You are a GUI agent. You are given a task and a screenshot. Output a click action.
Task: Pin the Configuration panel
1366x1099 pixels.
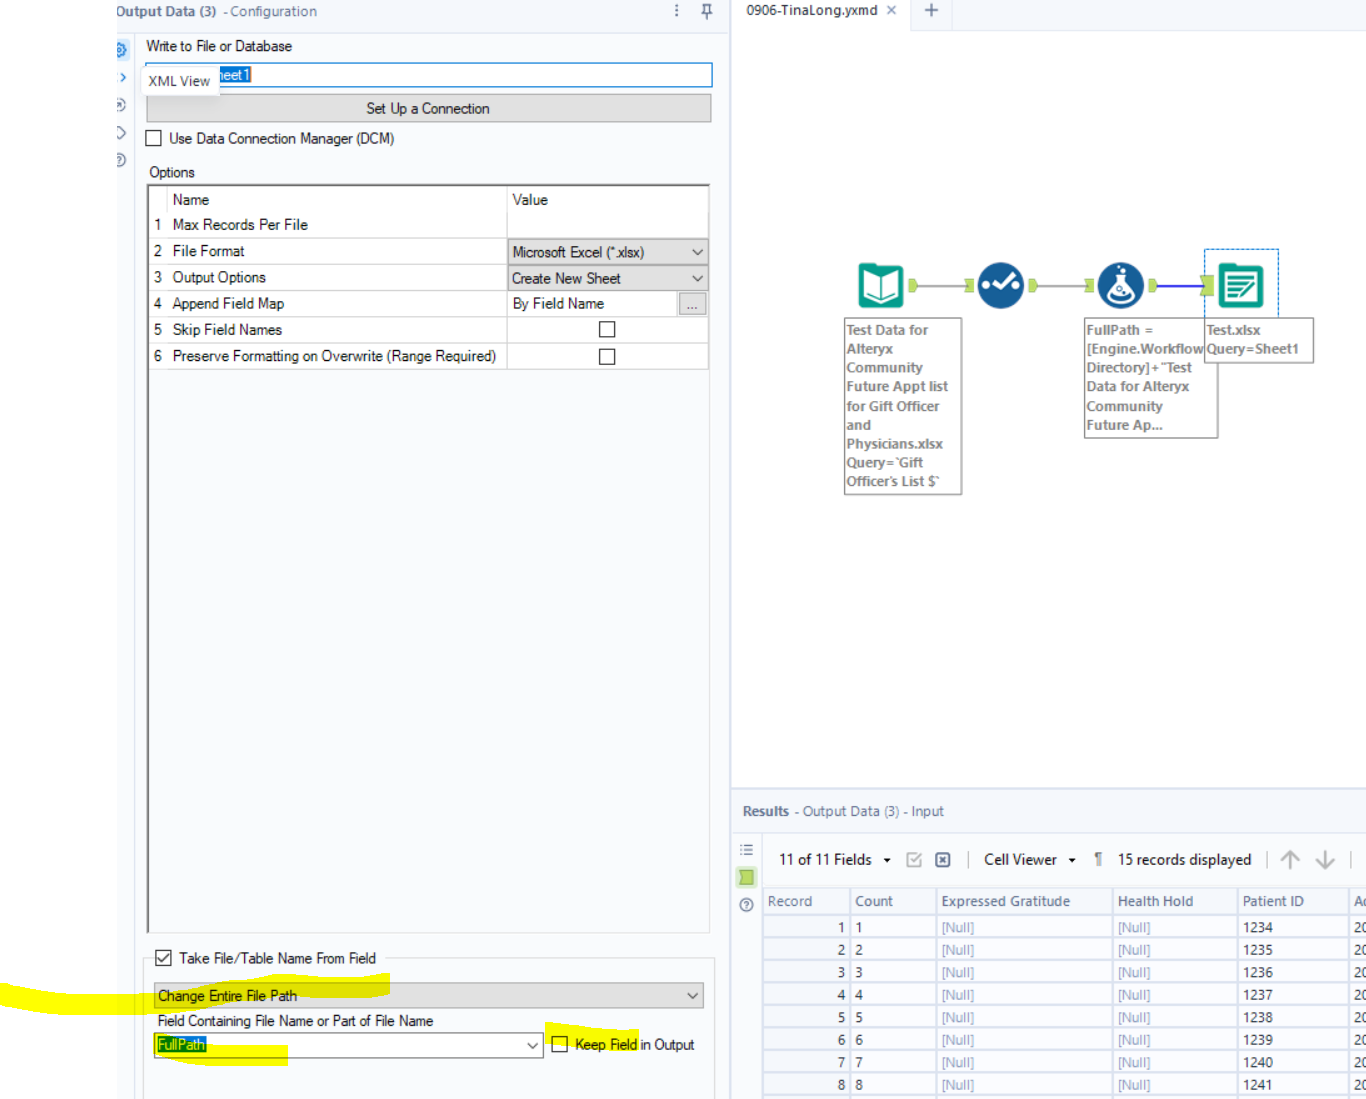tap(707, 11)
